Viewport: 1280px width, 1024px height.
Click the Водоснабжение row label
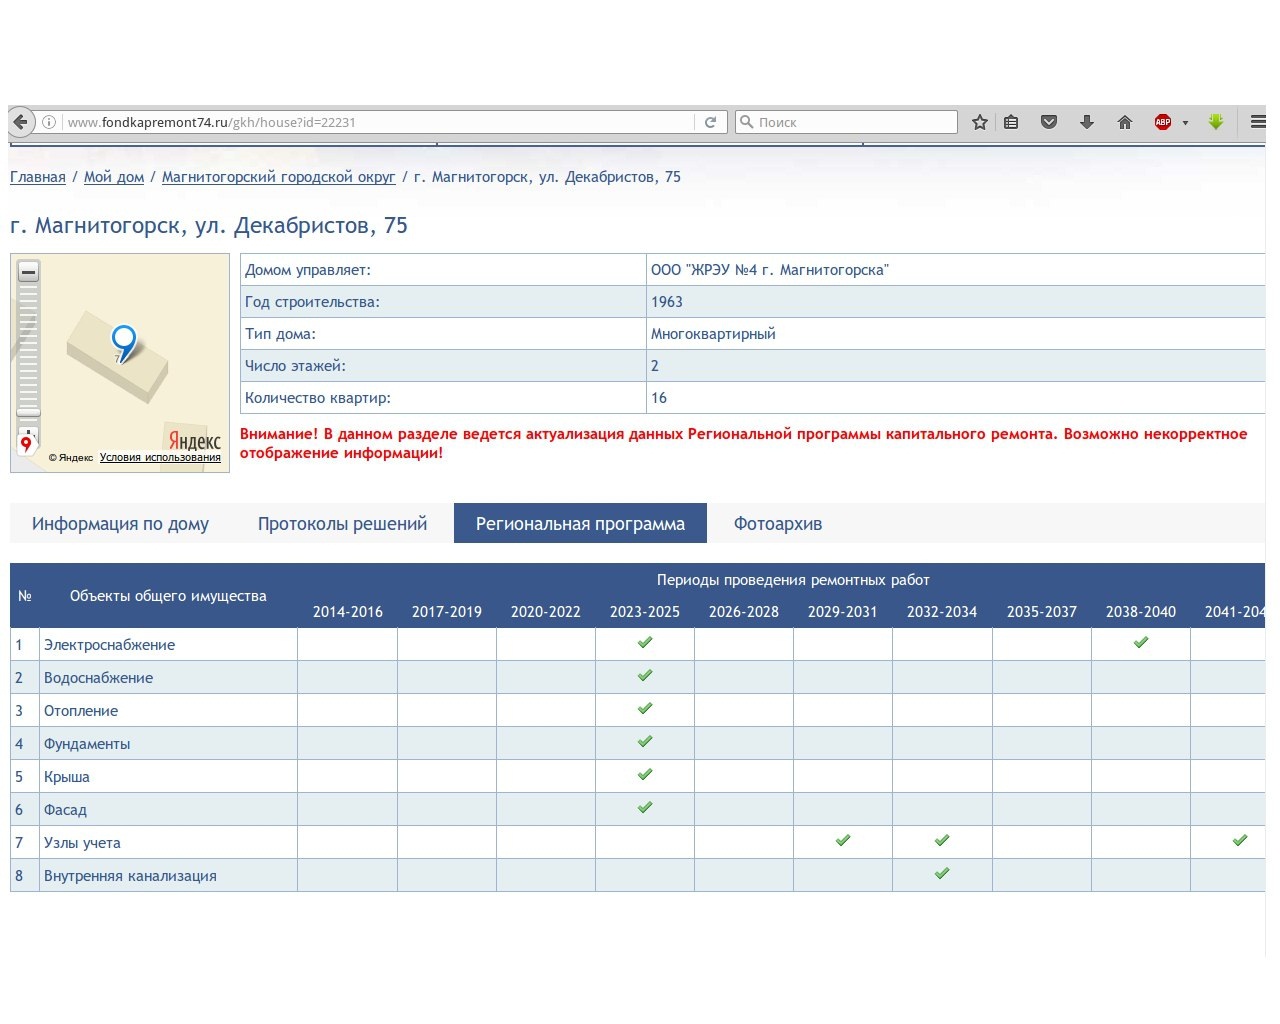[98, 678]
